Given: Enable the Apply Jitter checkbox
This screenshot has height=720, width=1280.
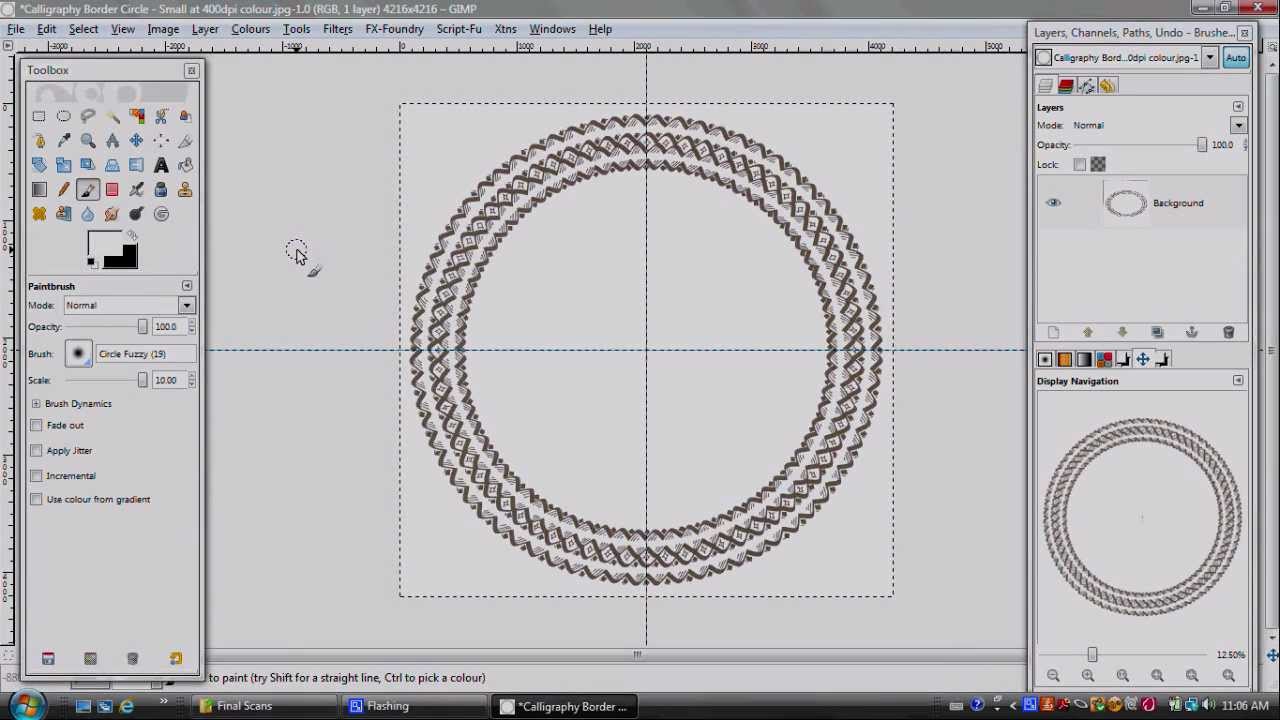Looking at the screenshot, I should click(37, 451).
